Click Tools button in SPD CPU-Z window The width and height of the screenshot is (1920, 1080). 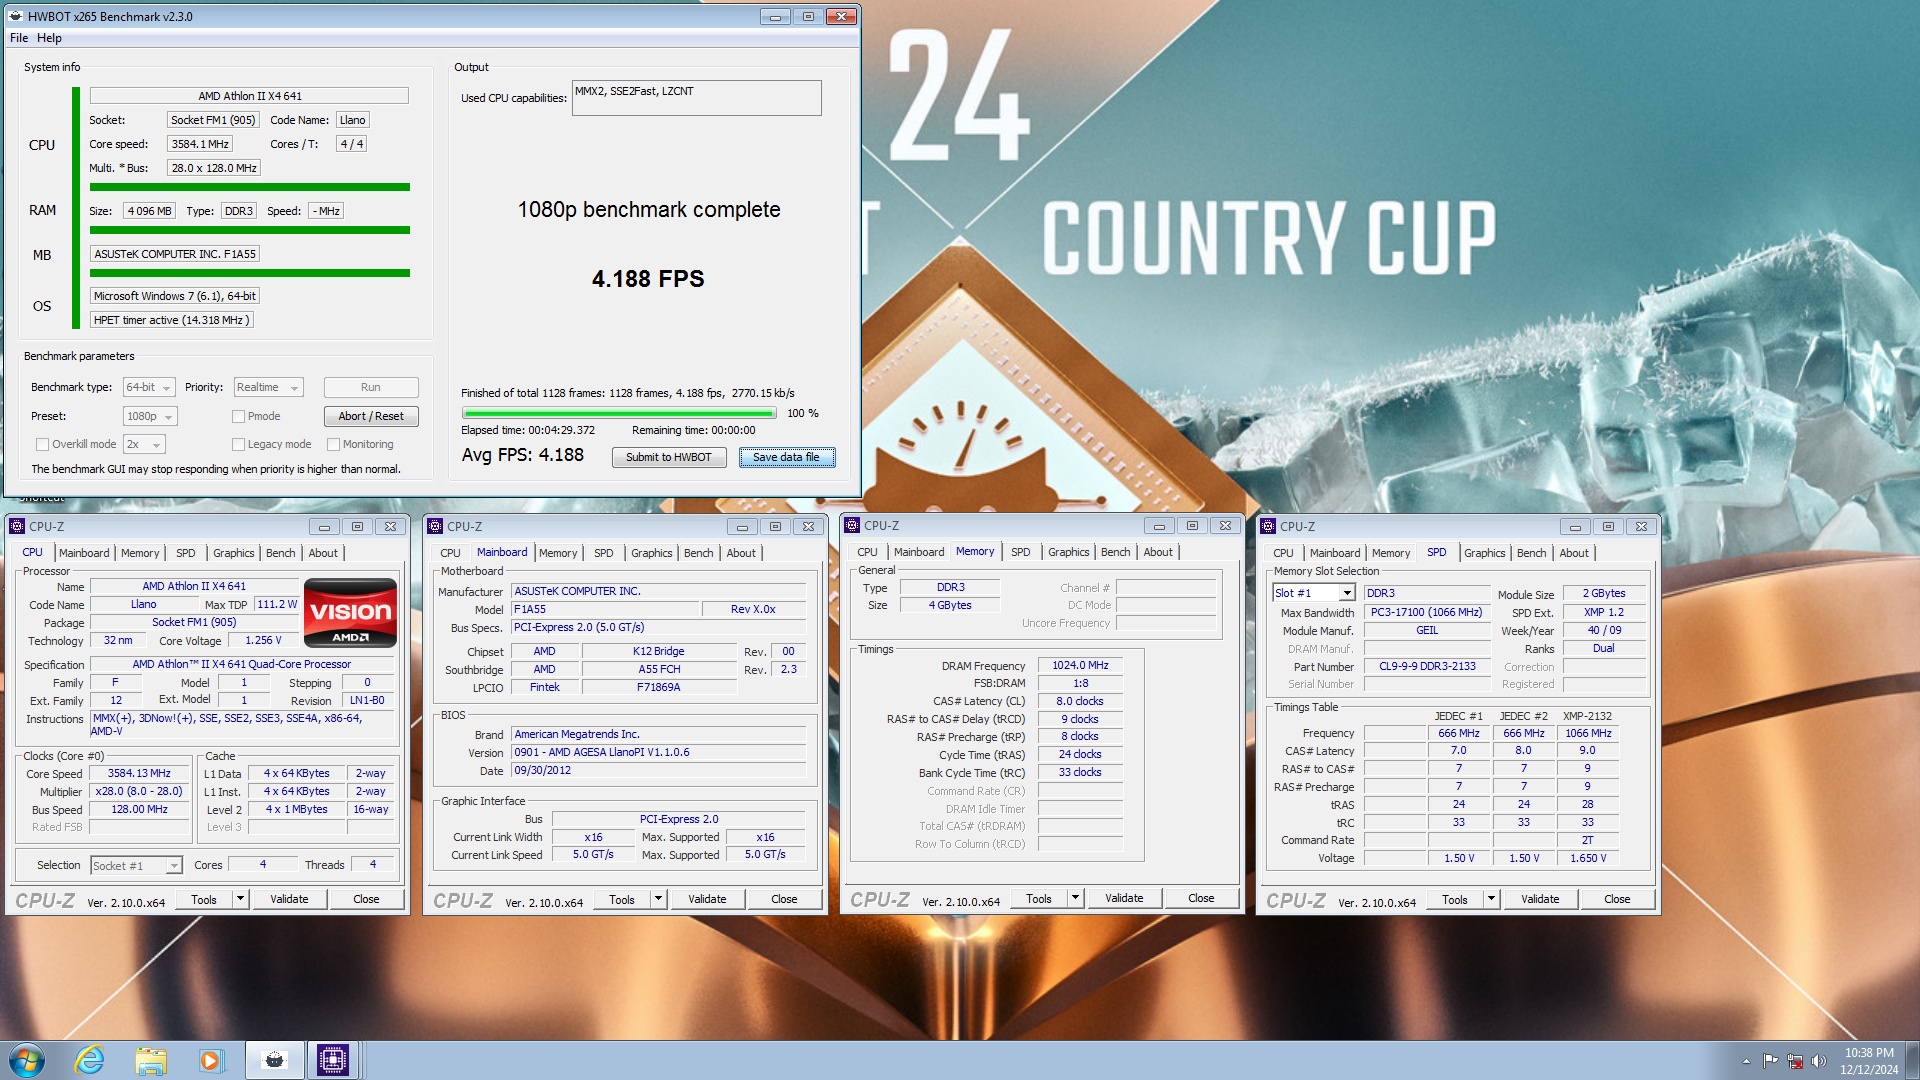(1455, 899)
